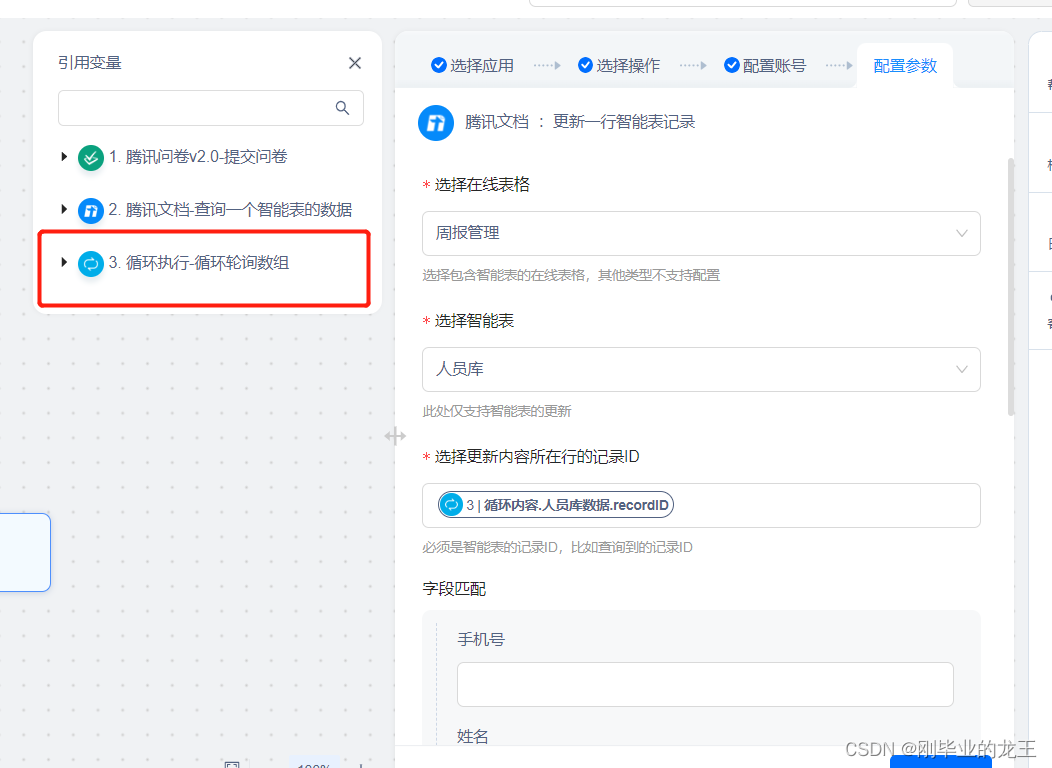Select 3. 循环执行-循环轮询数组 text
The width and height of the screenshot is (1052, 768).
[x=199, y=263]
